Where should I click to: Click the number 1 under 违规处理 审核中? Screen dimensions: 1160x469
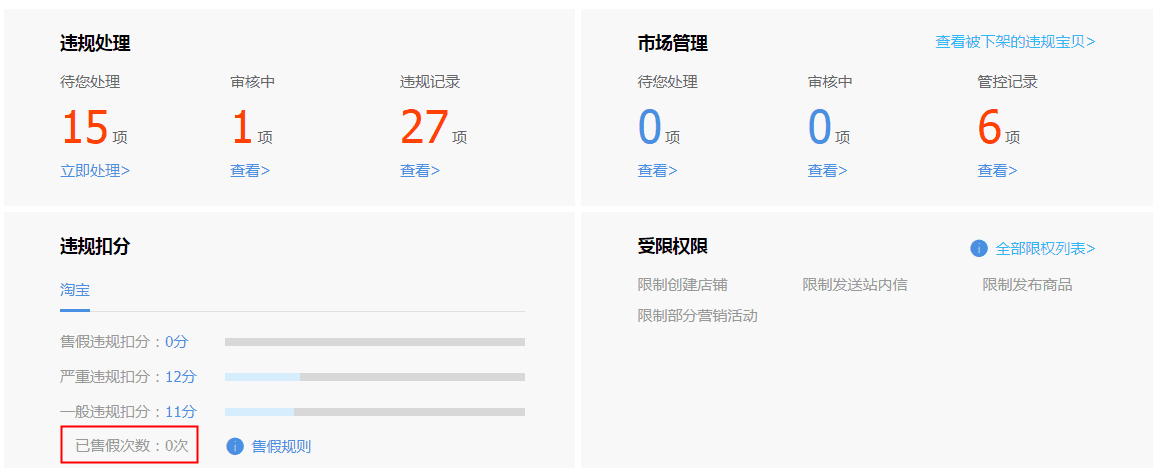click(243, 127)
